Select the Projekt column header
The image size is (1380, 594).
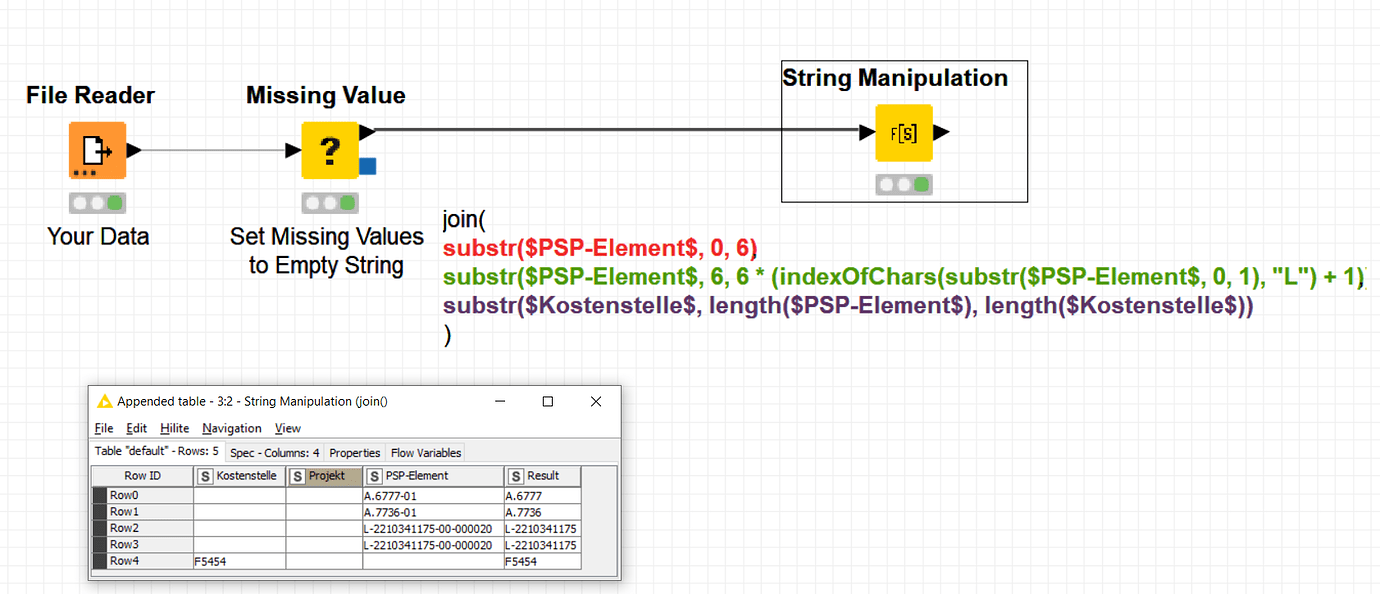pyautogui.click(x=324, y=476)
